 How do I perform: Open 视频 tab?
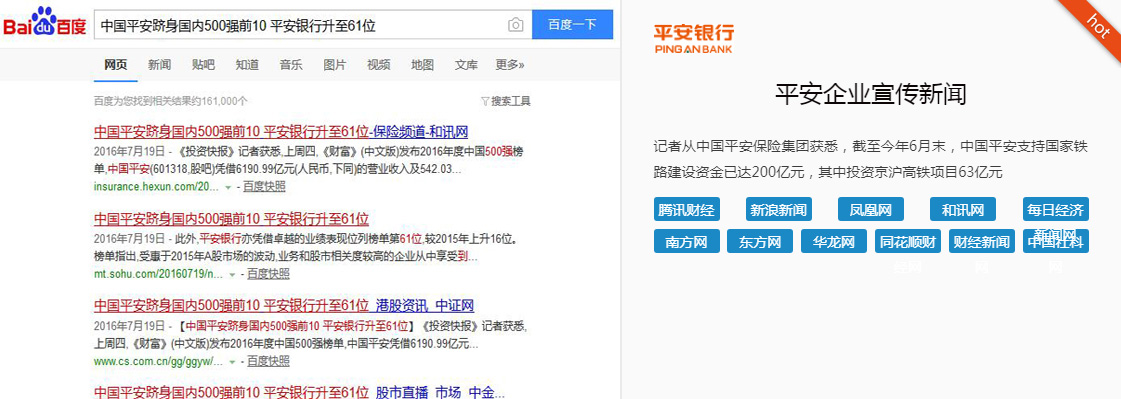(379, 64)
